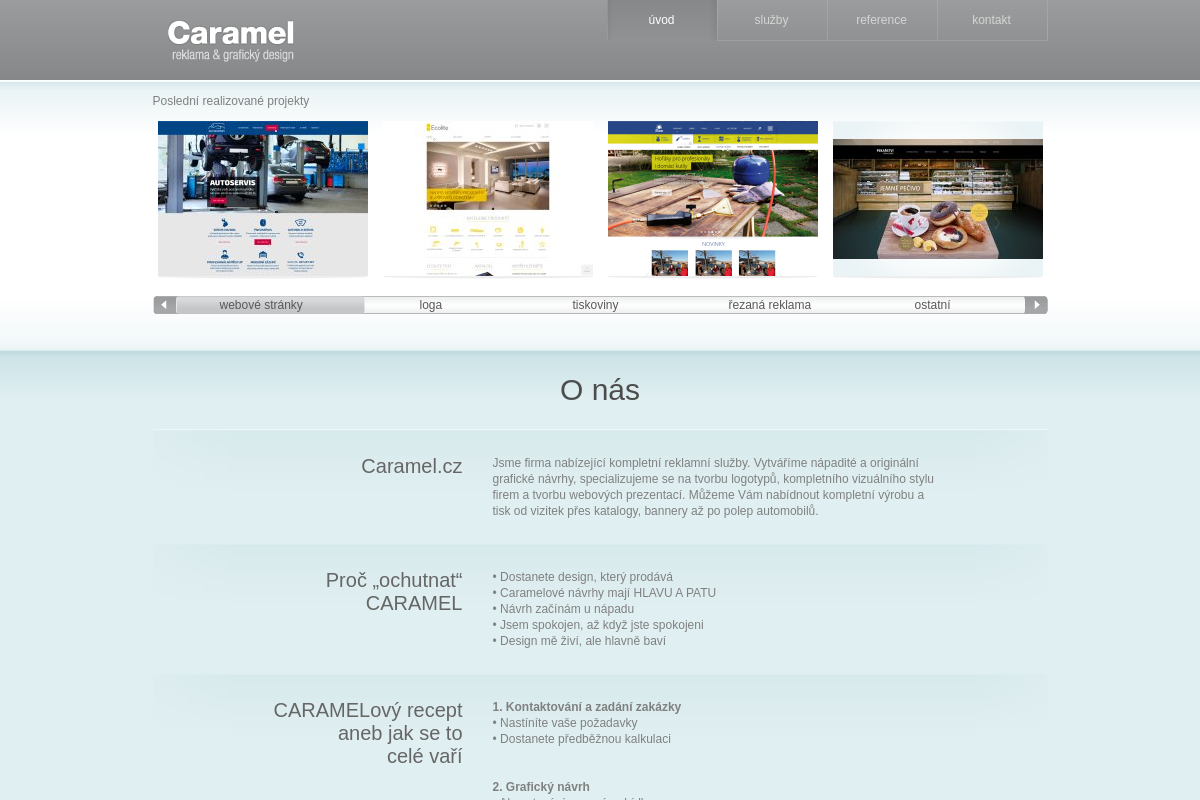Select the ostatní category filter
Image resolution: width=1200 pixels, height=800 pixels.
tap(932, 305)
